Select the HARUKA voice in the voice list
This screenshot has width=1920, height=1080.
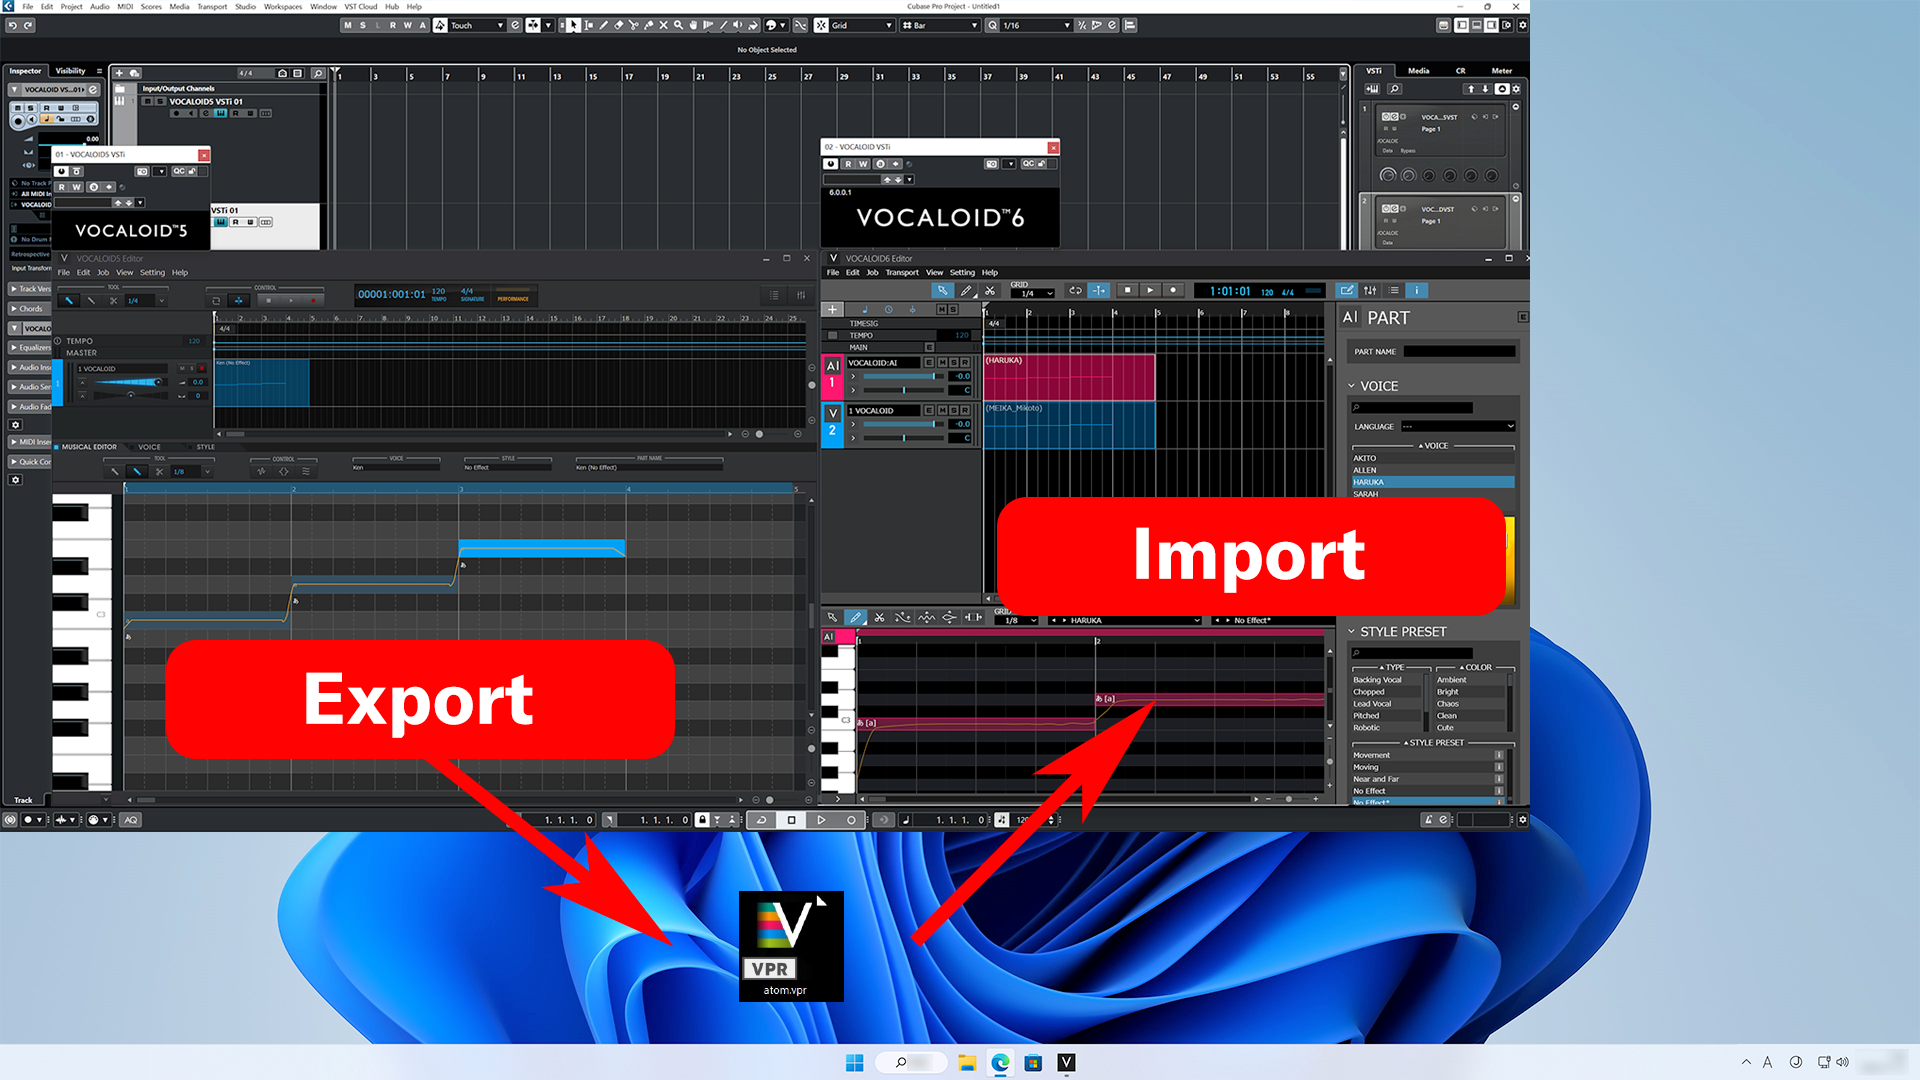(x=1432, y=482)
